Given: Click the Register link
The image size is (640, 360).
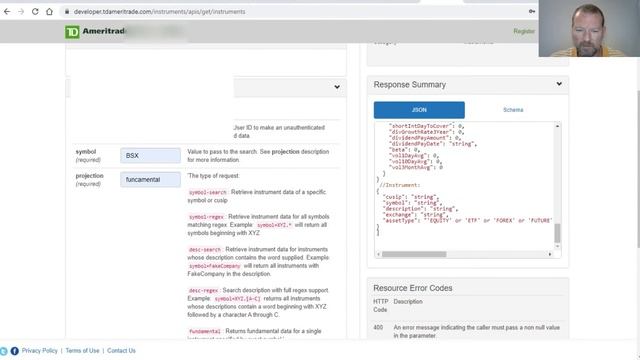Looking at the screenshot, I should pos(524,31).
